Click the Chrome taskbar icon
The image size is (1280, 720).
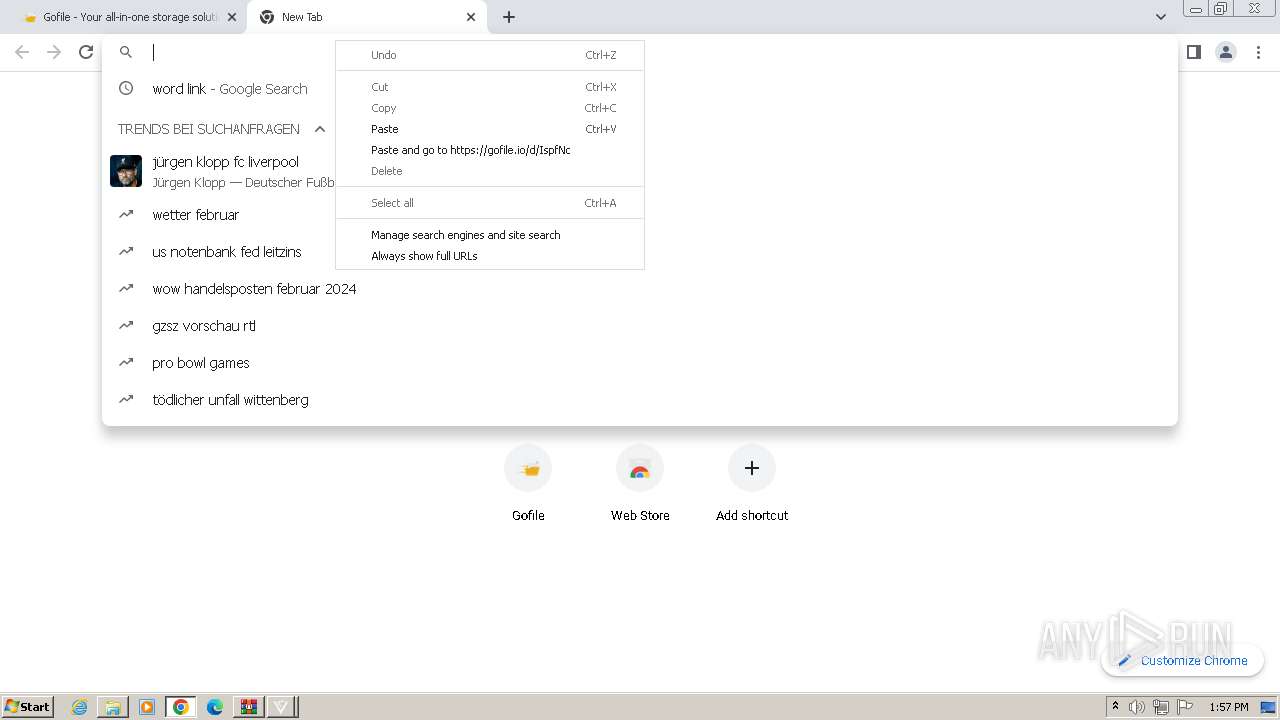coord(181,707)
